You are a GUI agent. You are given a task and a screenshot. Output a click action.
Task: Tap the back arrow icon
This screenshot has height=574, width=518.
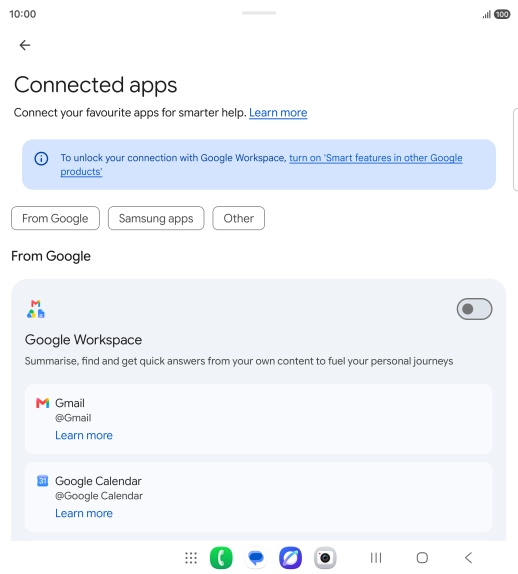[25, 45]
